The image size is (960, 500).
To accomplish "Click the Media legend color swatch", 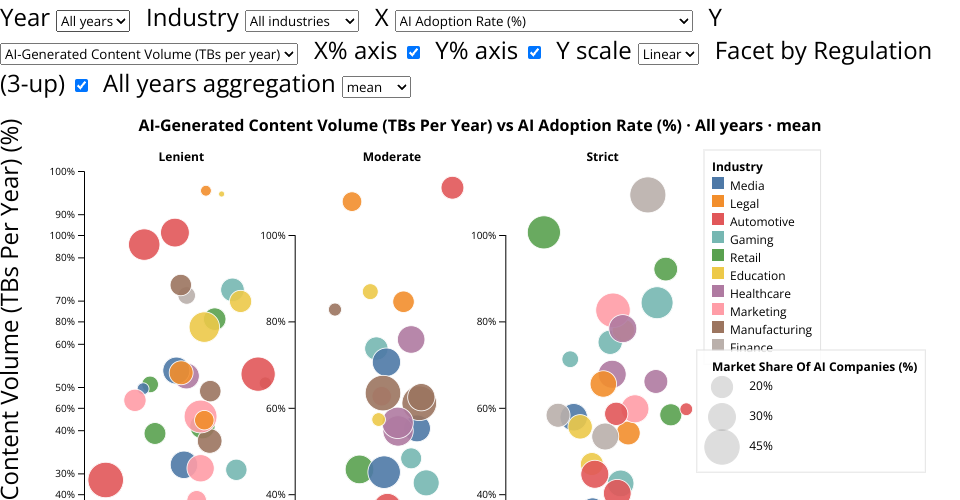I will [718, 185].
